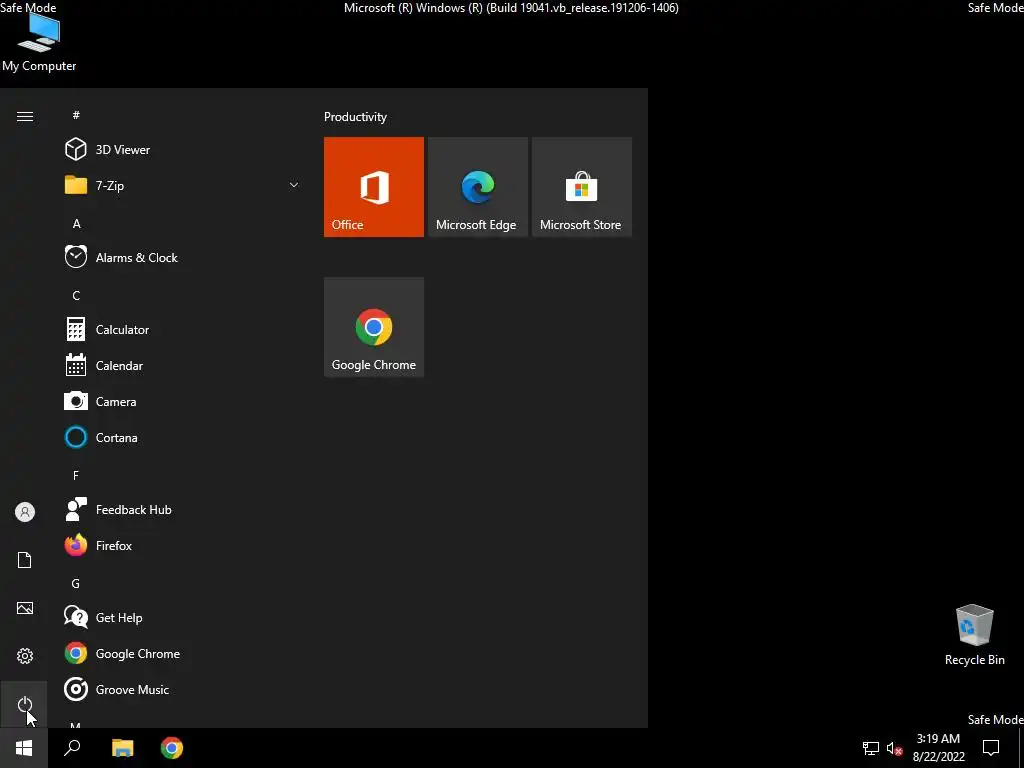Open Settings gear in Start sidebar
Screen dimensions: 1024x768
(x=25, y=656)
